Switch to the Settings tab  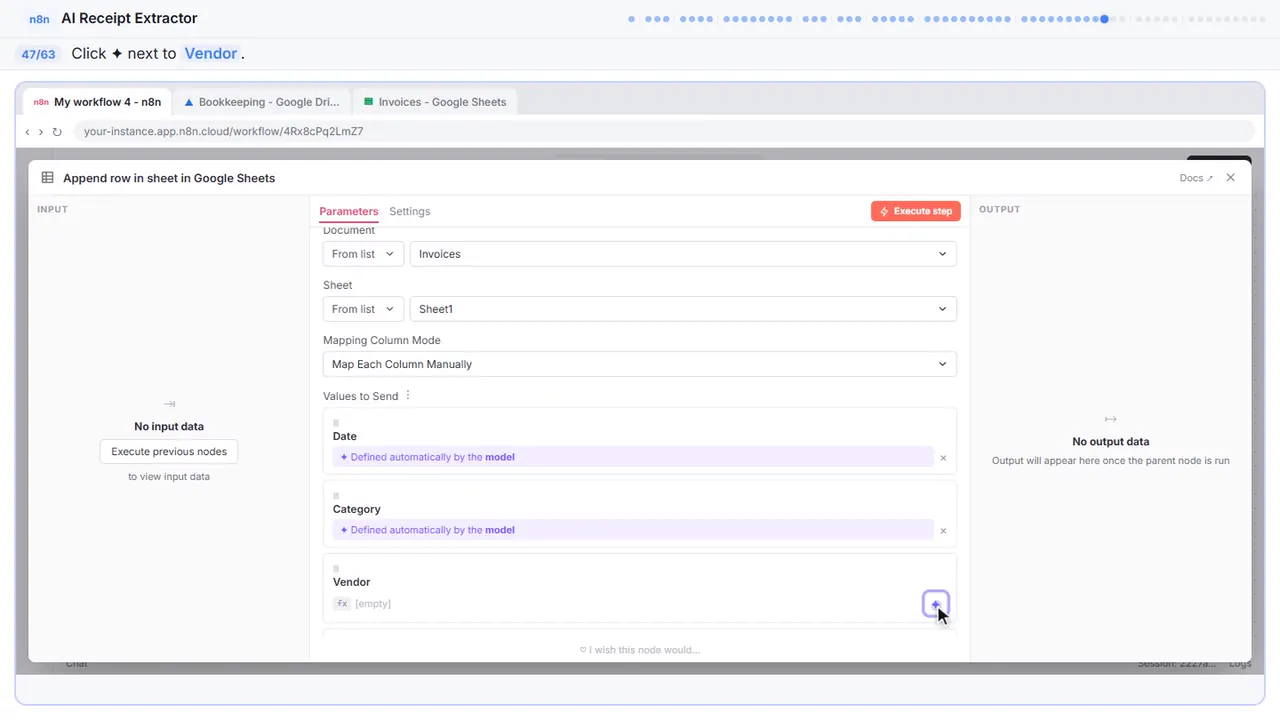410,211
